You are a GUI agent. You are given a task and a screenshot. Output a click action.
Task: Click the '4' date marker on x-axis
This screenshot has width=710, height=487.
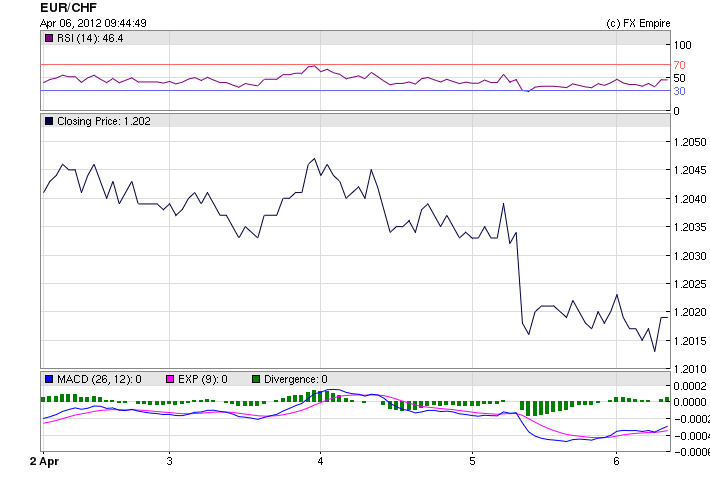point(320,462)
